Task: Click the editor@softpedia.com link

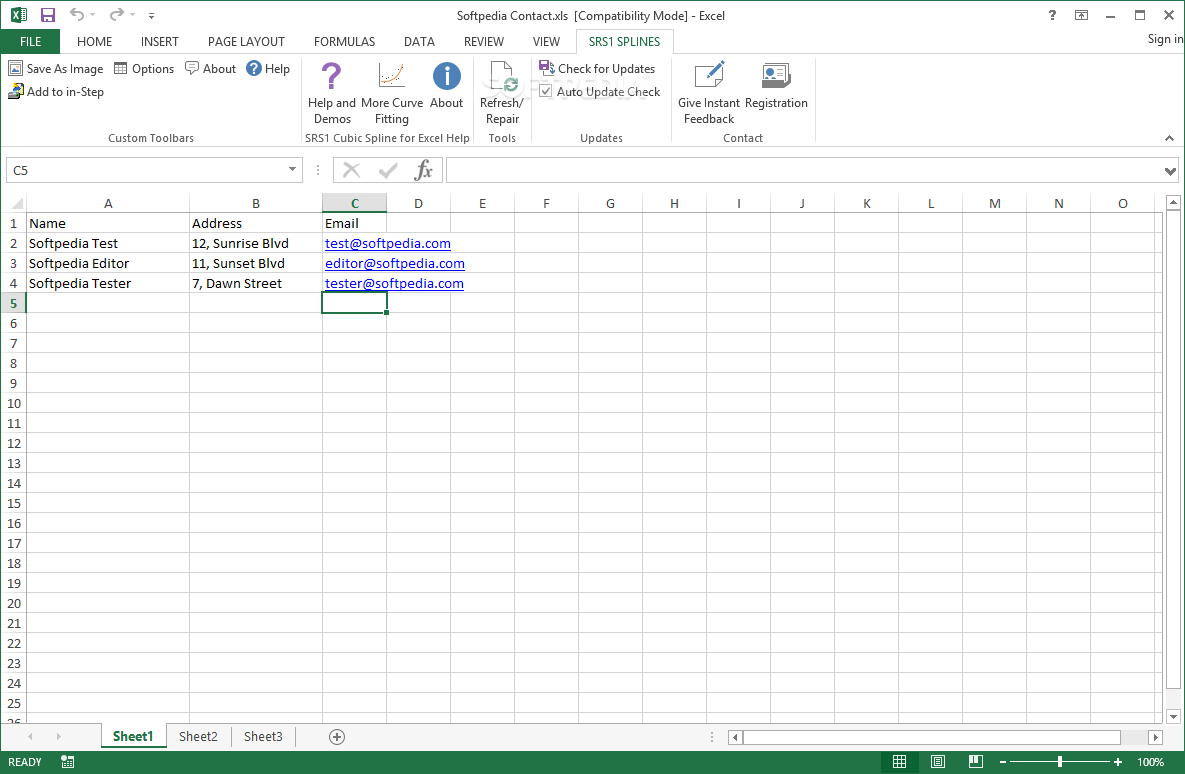Action: pyautogui.click(x=394, y=263)
